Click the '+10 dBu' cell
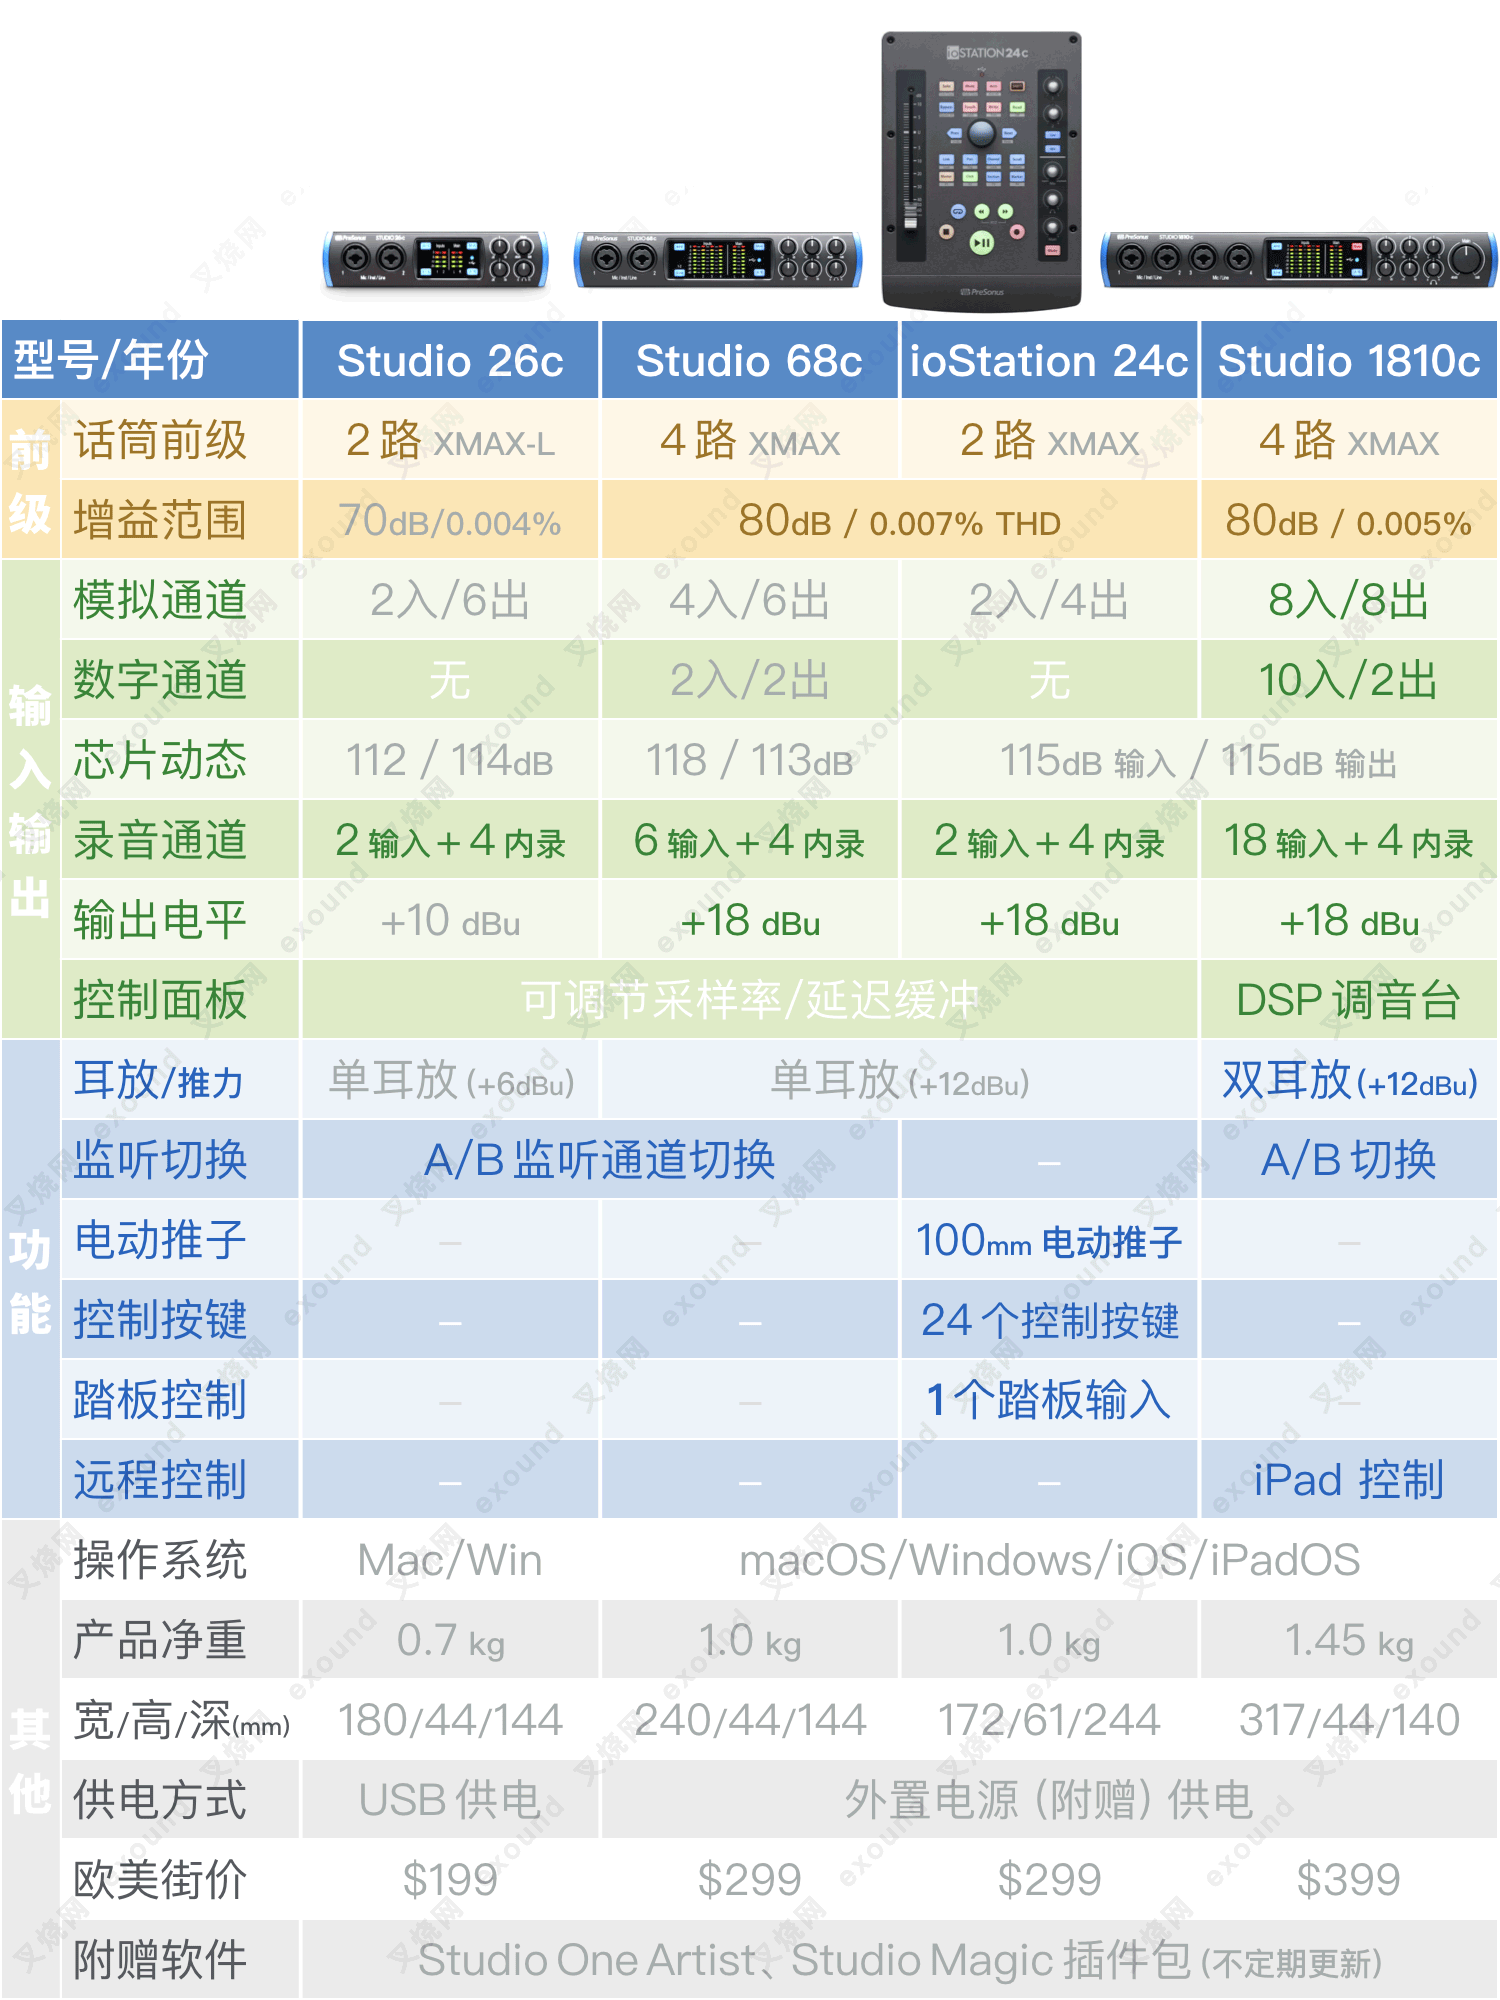Screen dimensions: 1500x2000 click(450, 920)
